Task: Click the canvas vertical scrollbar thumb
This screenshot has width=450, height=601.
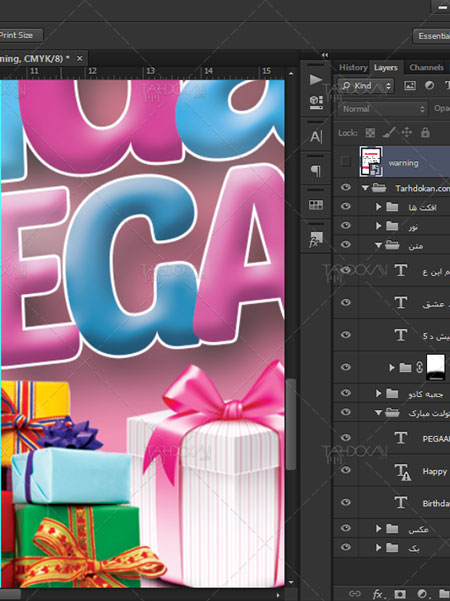Action: tap(291, 424)
